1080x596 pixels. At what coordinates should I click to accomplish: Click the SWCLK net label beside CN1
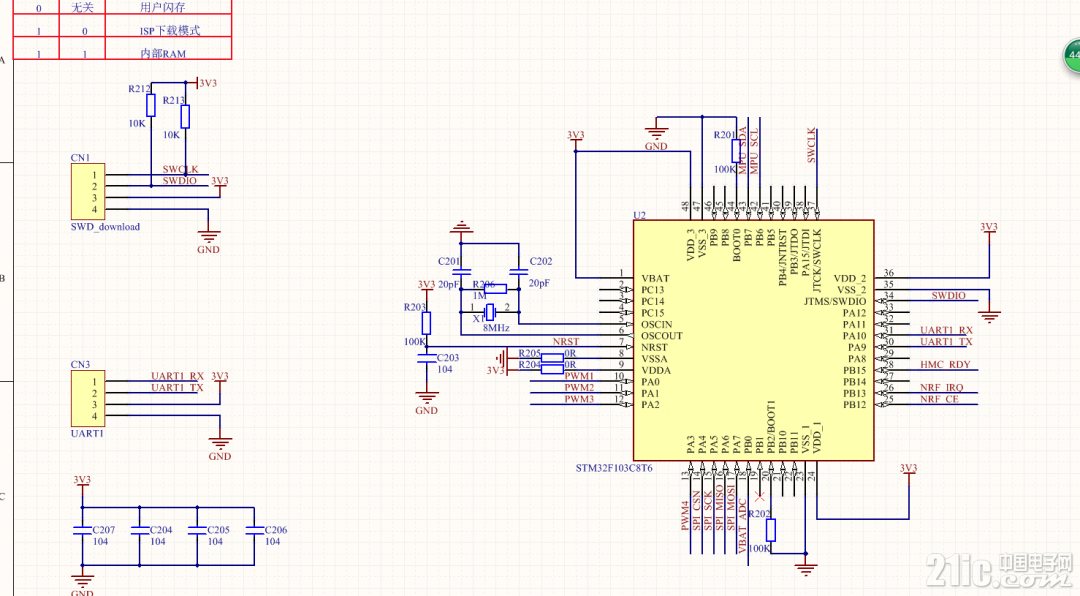coord(180,169)
